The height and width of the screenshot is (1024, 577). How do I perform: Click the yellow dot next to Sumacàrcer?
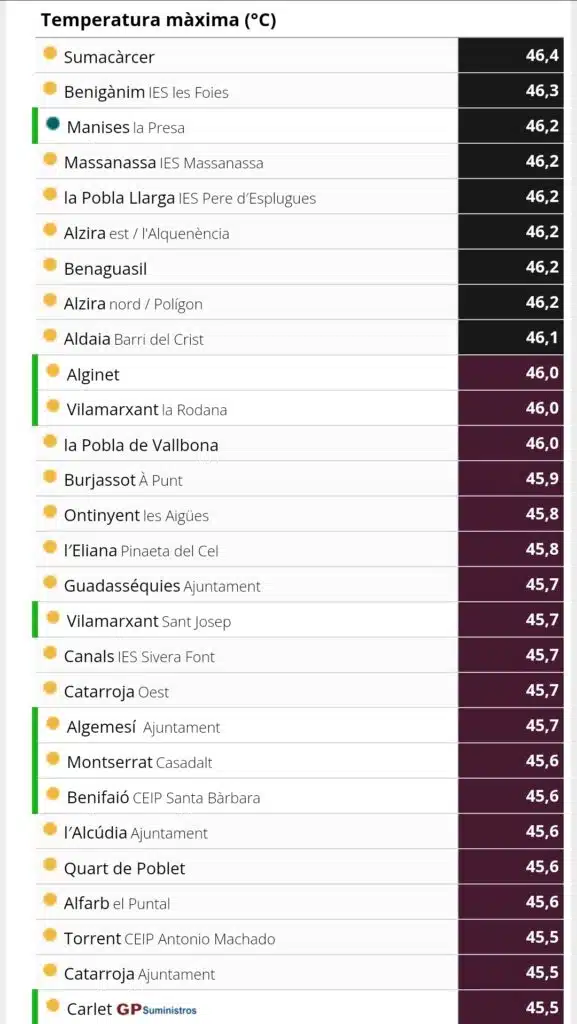[50, 53]
